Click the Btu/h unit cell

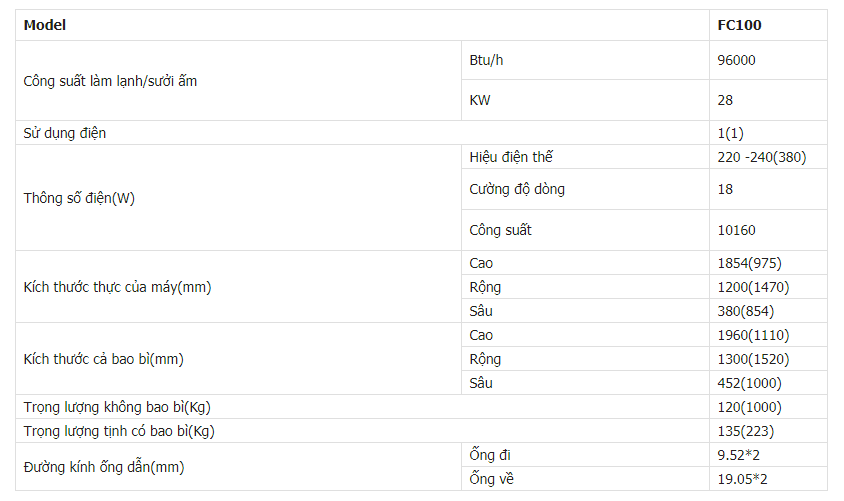(x=486, y=60)
